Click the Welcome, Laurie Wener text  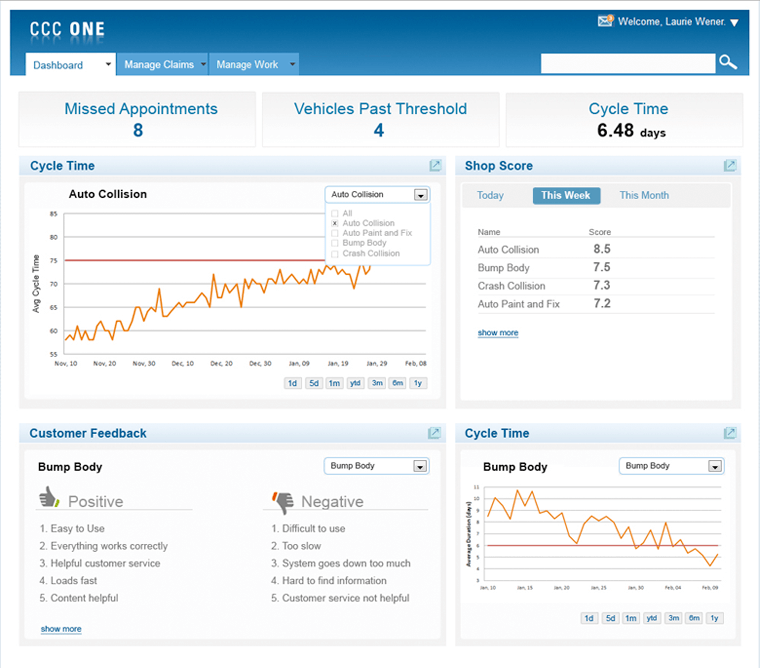[x=672, y=22]
